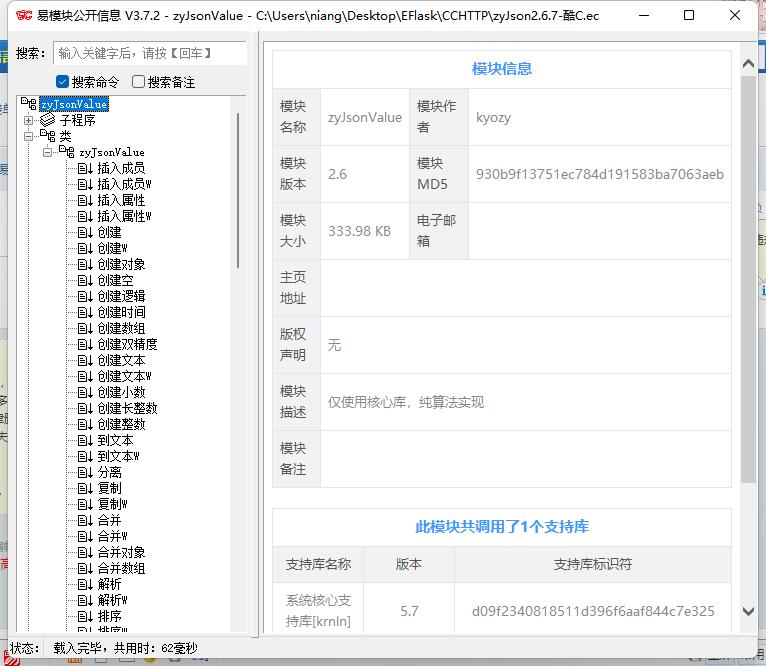Enable the 搜索备注 checkbox

(139, 82)
